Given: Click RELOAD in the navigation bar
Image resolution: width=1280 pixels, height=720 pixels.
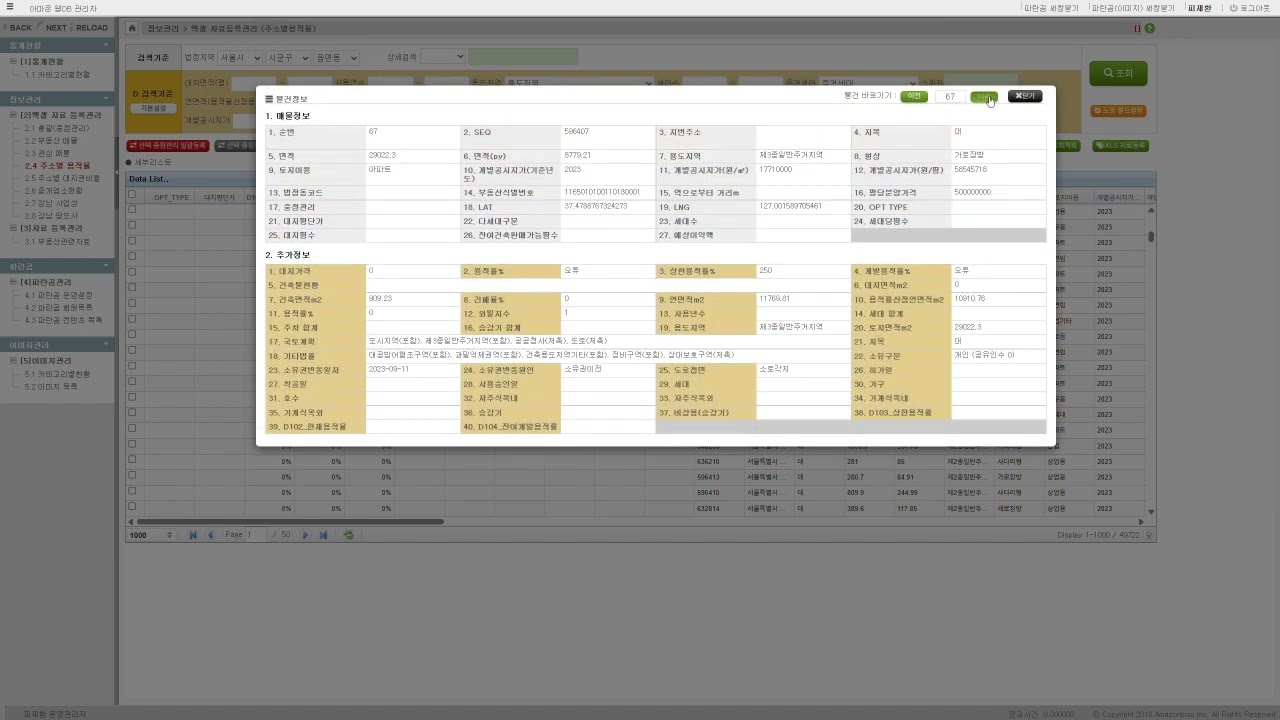Looking at the screenshot, I should [x=92, y=28].
